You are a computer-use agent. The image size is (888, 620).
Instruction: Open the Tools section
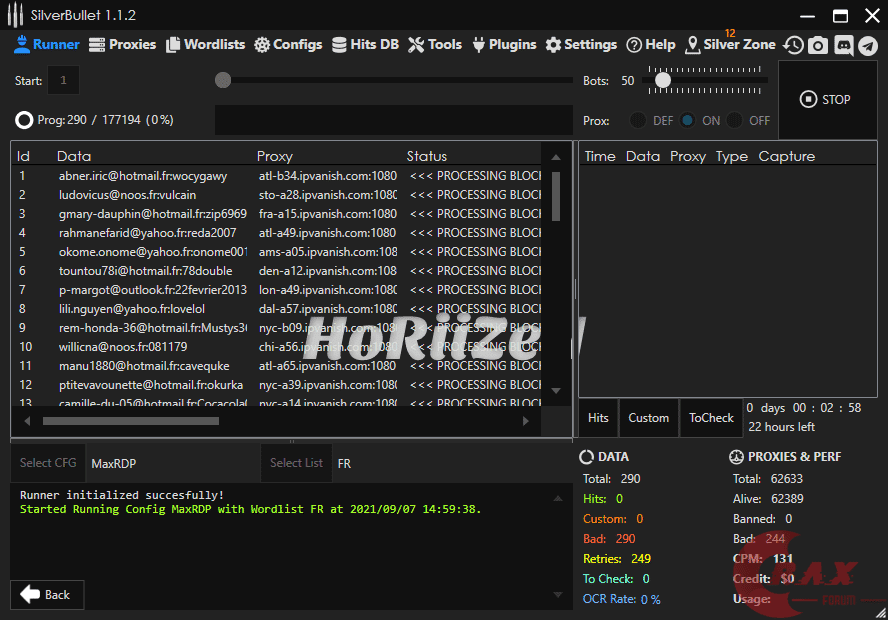pos(435,45)
